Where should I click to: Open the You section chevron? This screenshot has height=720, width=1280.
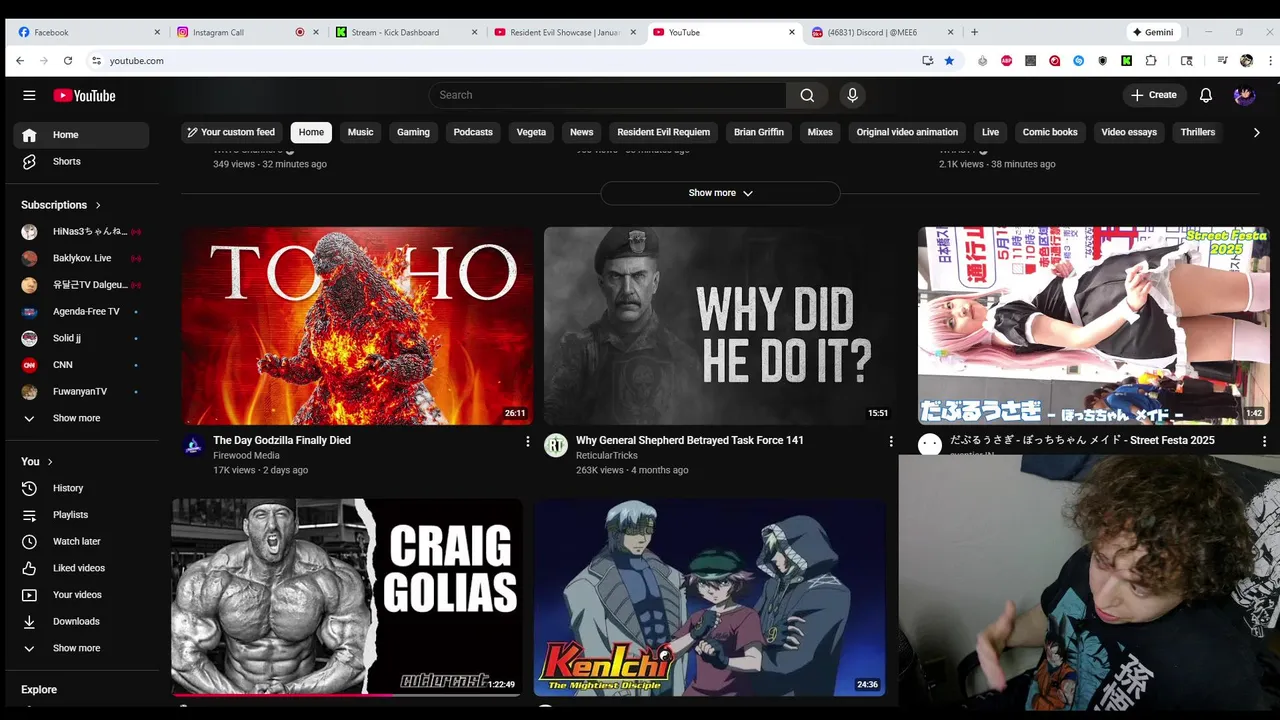[50, 462]
